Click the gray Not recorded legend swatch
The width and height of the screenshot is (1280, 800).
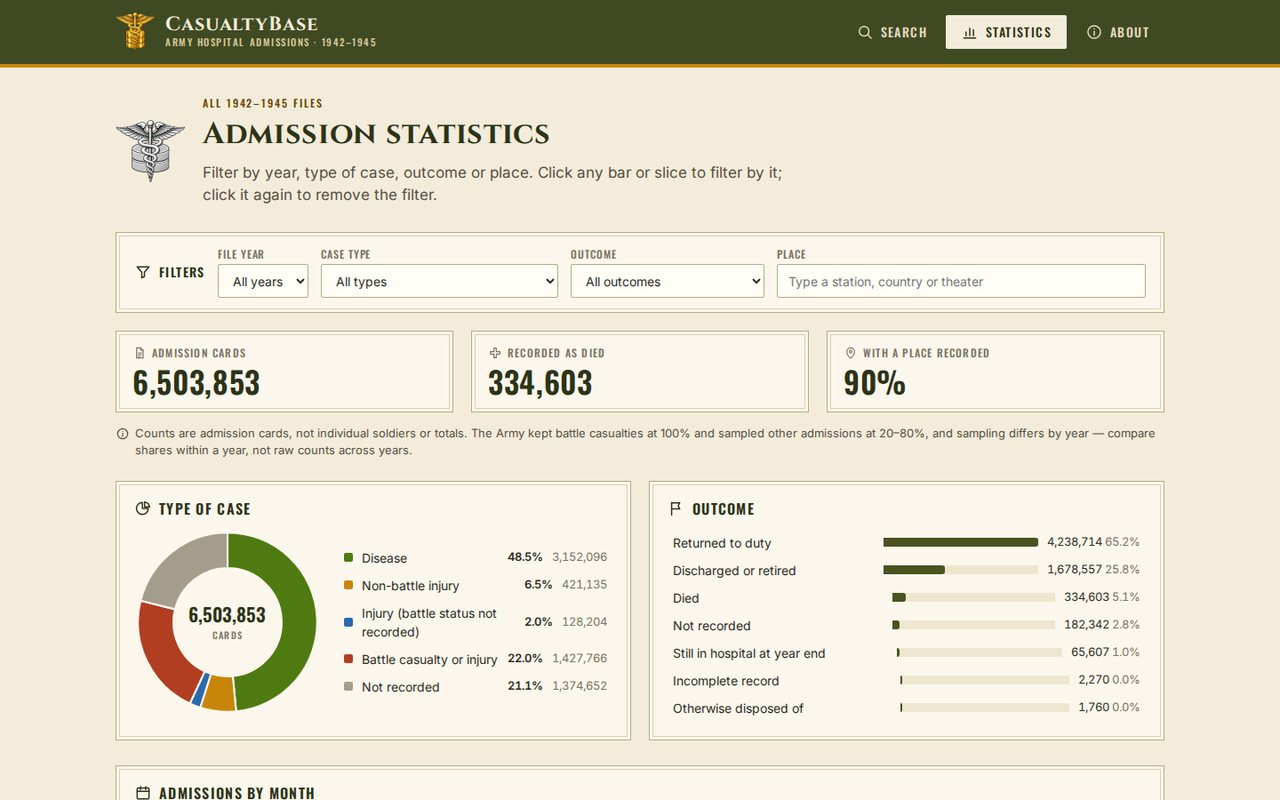(x=348, y=686)
